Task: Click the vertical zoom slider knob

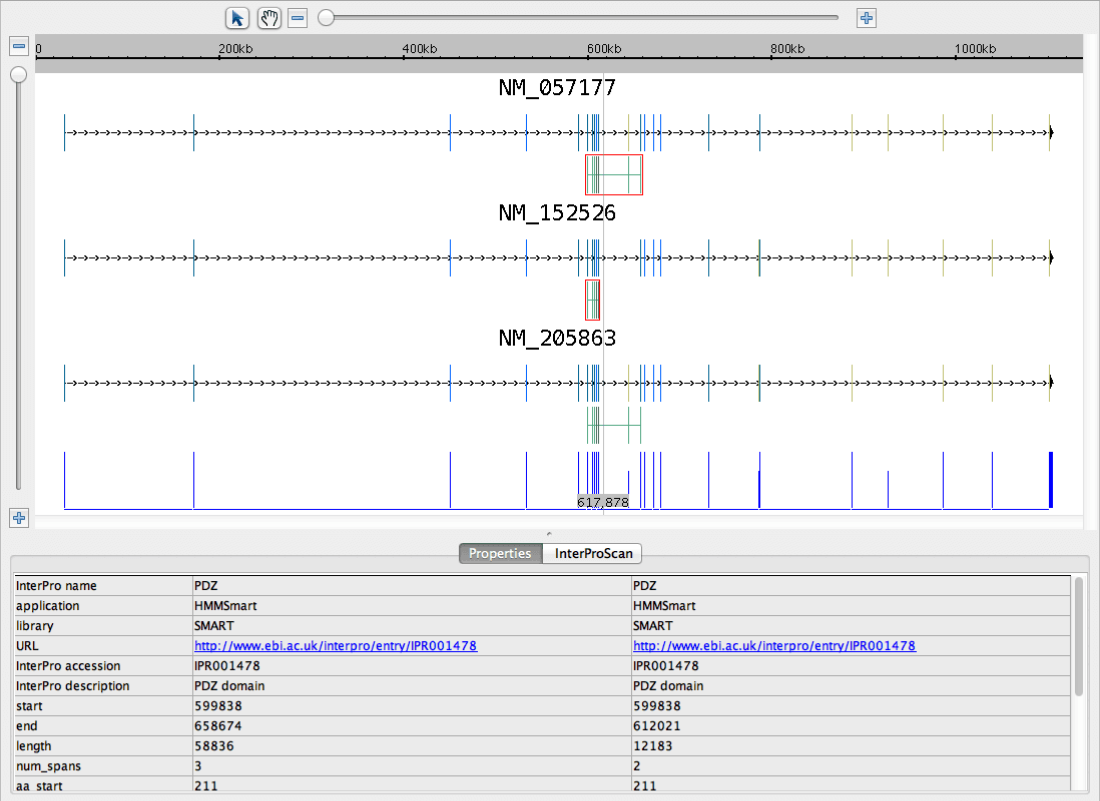Action: coord(18,75)
